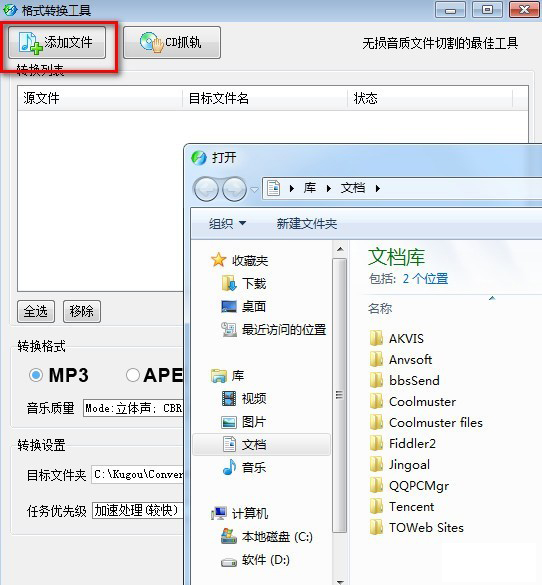Open the 组织 organize menu

(227, 224)
